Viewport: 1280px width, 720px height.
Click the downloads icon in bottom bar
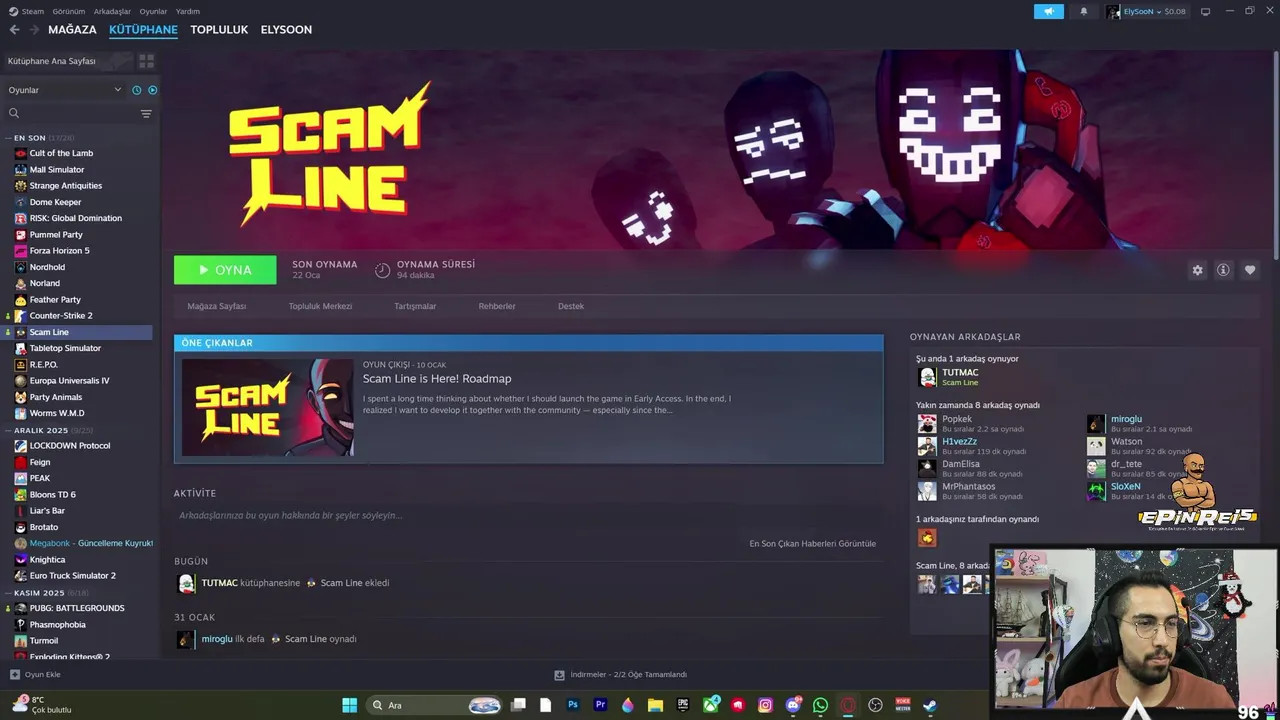tap(559, 675)
